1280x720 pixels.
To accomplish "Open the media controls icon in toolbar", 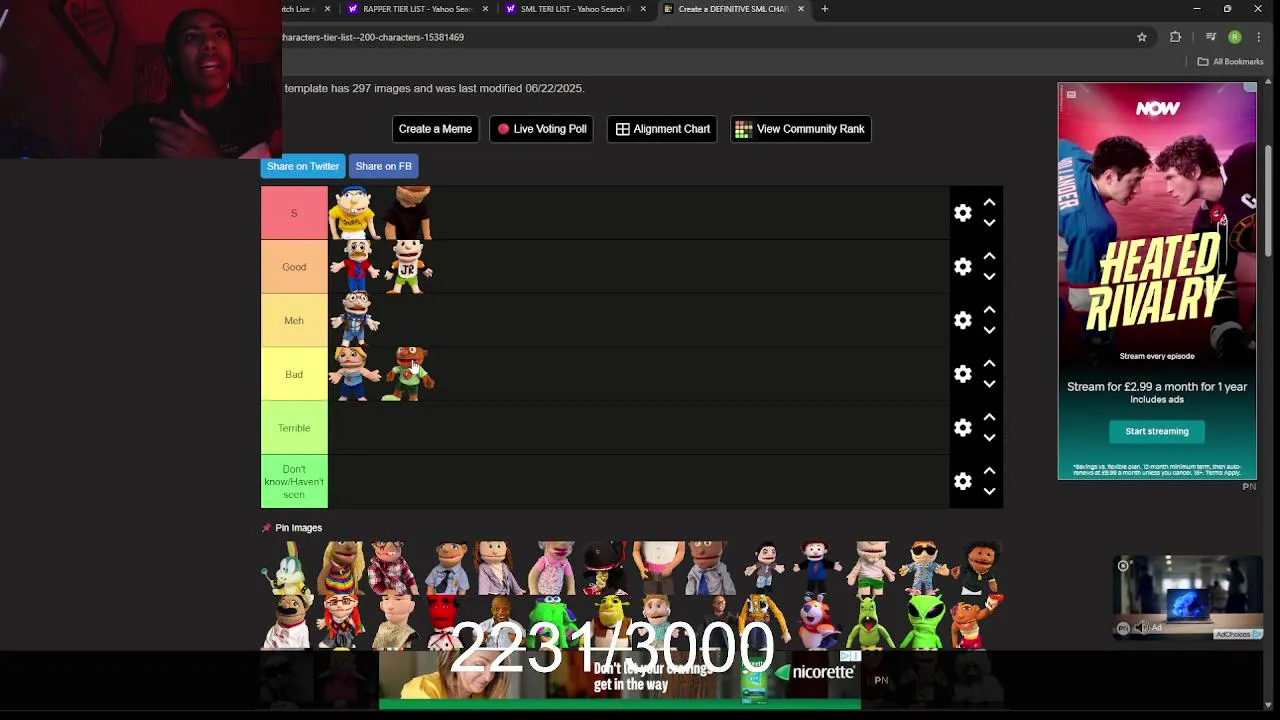I will pos(1210,37).
